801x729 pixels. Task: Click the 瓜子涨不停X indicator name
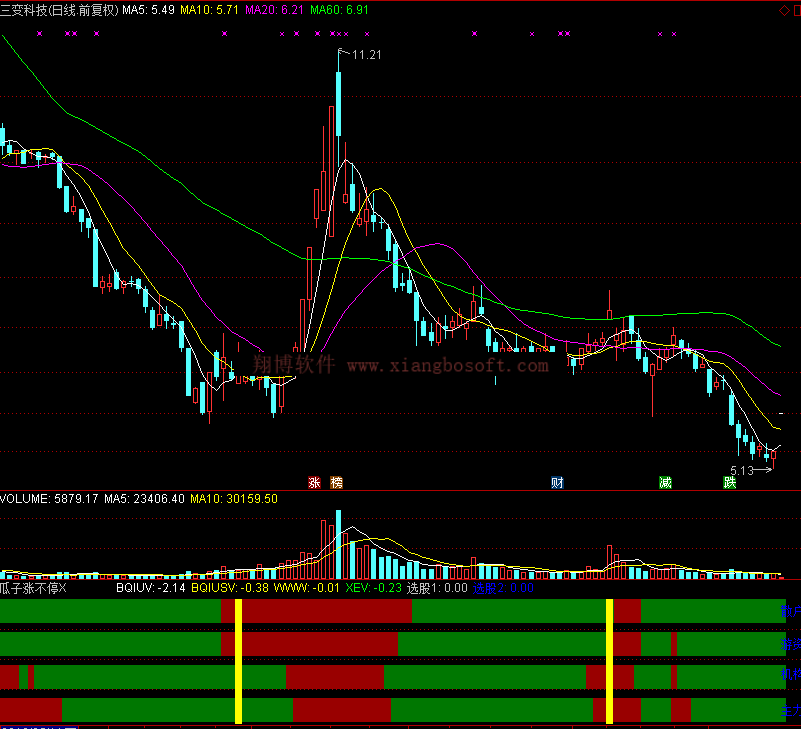click(x=34, y=589)
